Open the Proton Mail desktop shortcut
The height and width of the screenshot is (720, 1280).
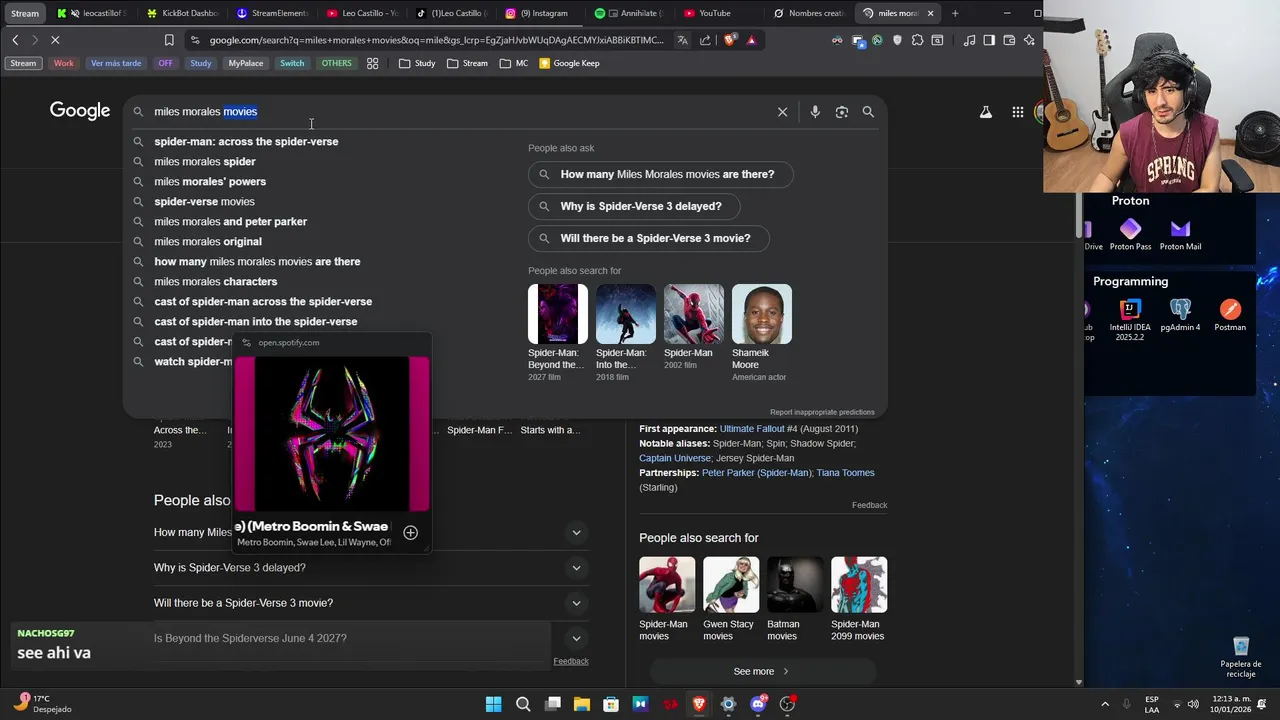click(1180, 236)
